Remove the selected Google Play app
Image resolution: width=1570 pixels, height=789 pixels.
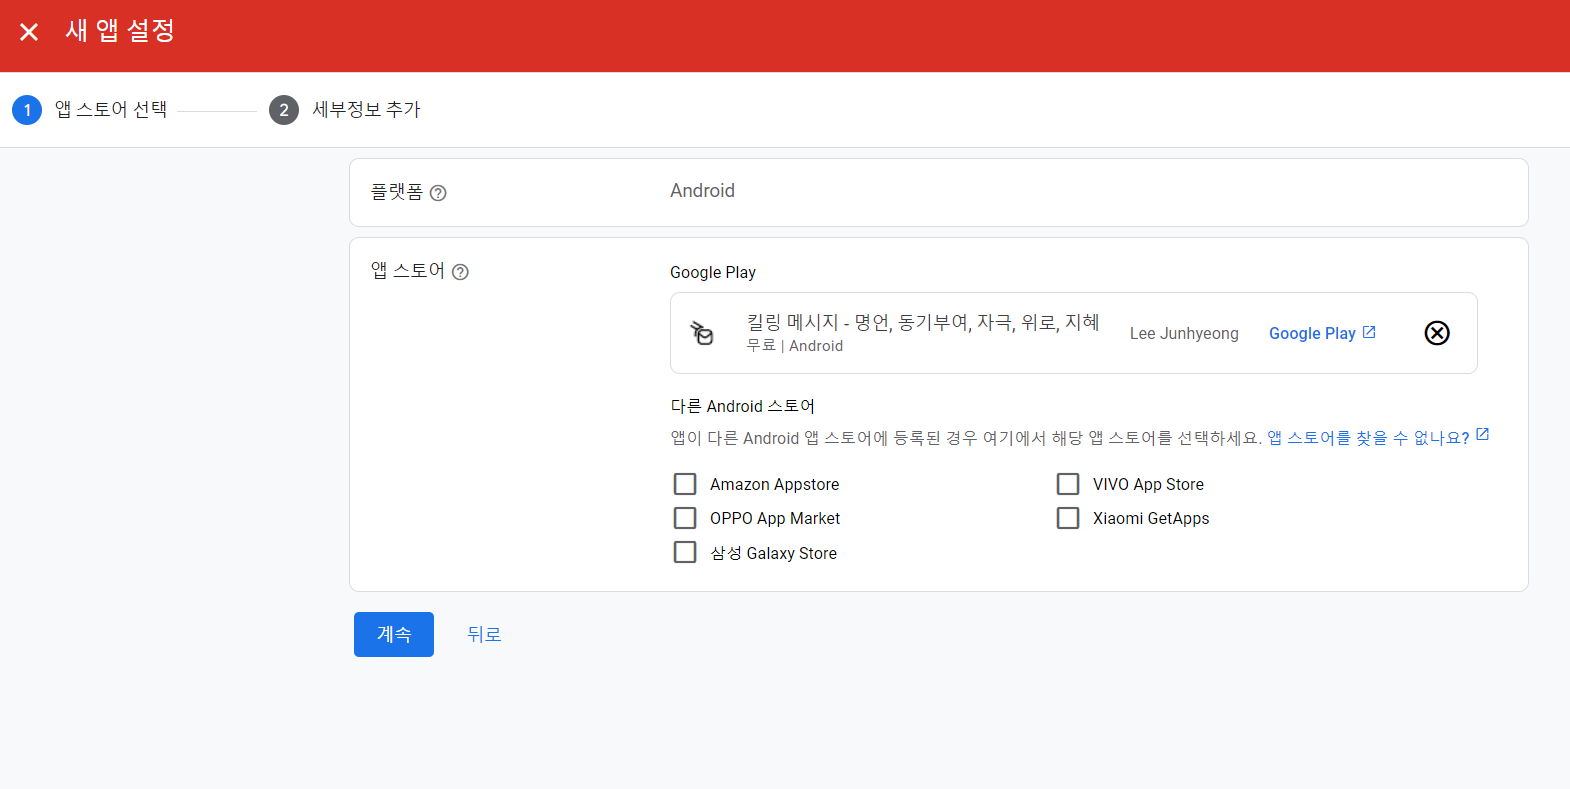click(1437, 333)
